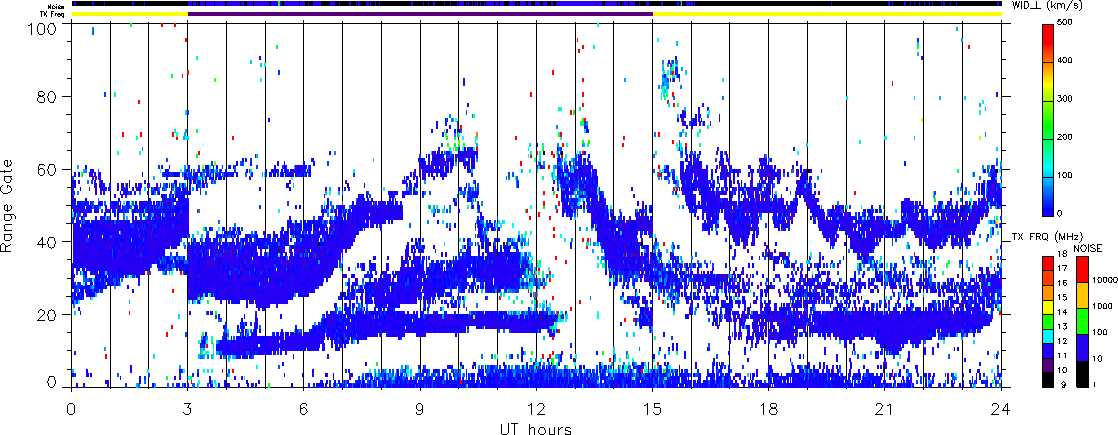Click the 'WID⊥ (km/s)' colorbar title
This screenshot has height=435, width=1118.
pos(1047,6)
